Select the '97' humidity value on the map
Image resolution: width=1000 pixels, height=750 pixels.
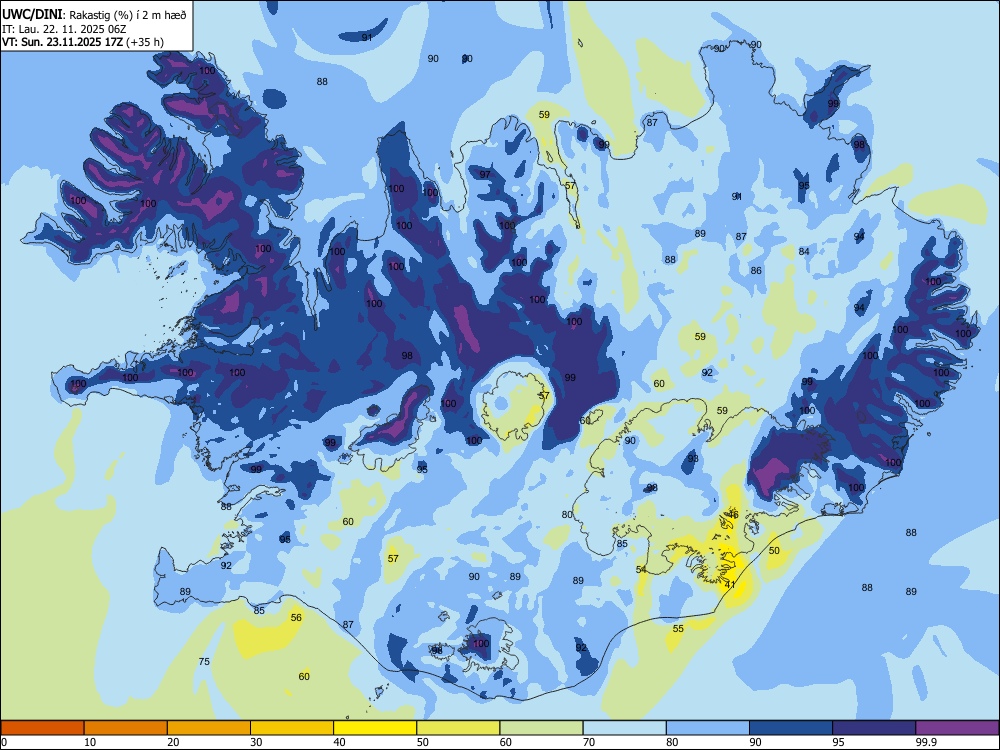tap(485, 174)
